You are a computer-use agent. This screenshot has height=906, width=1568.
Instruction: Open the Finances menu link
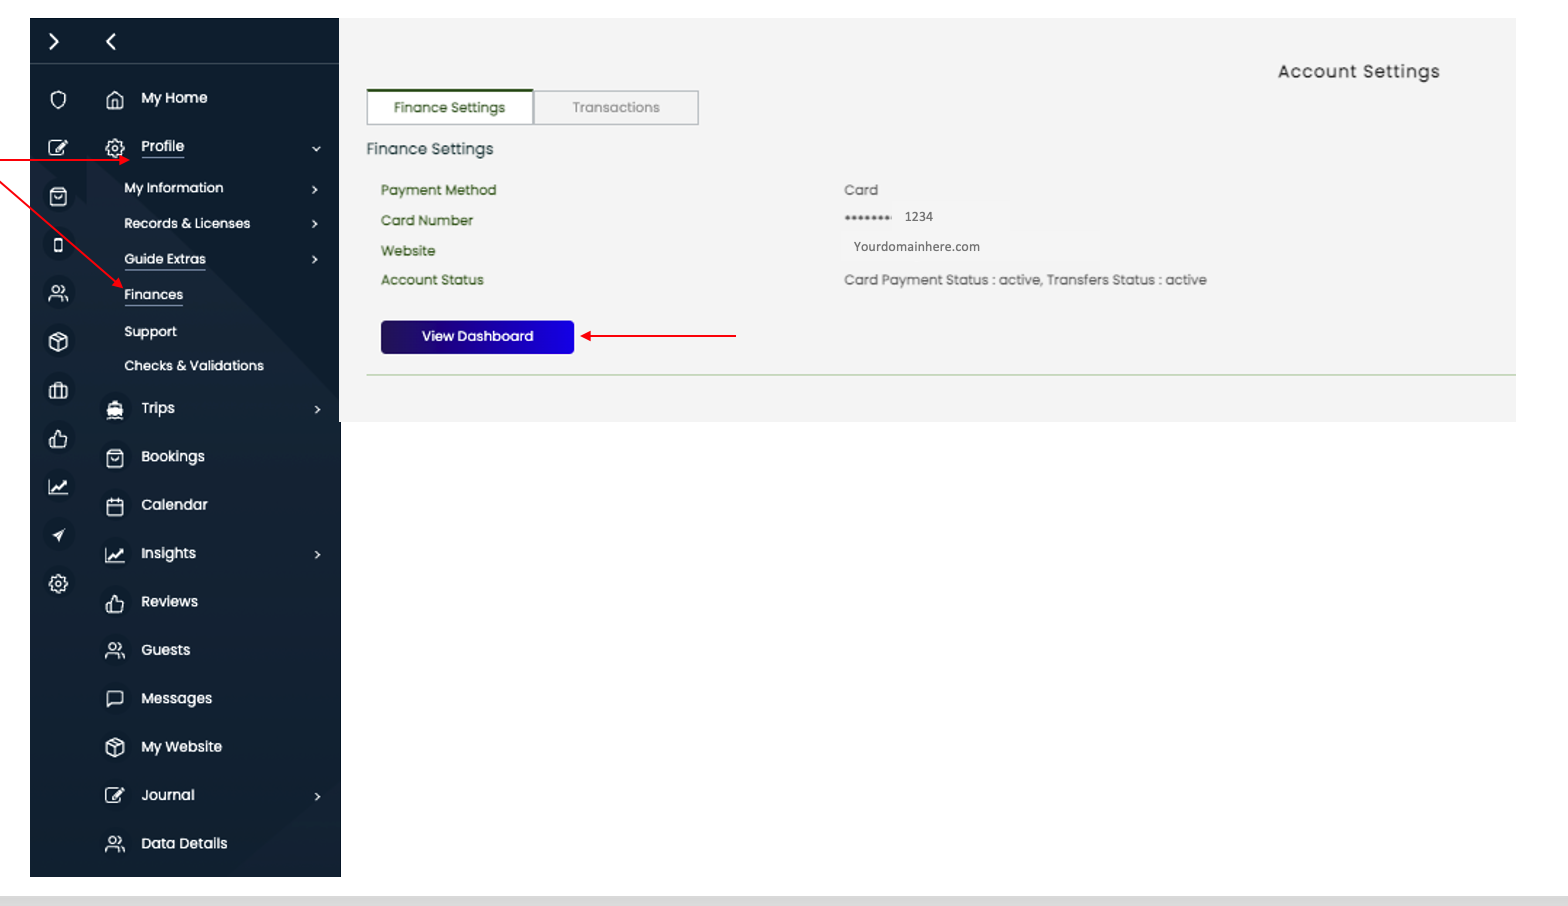point(153,295)
